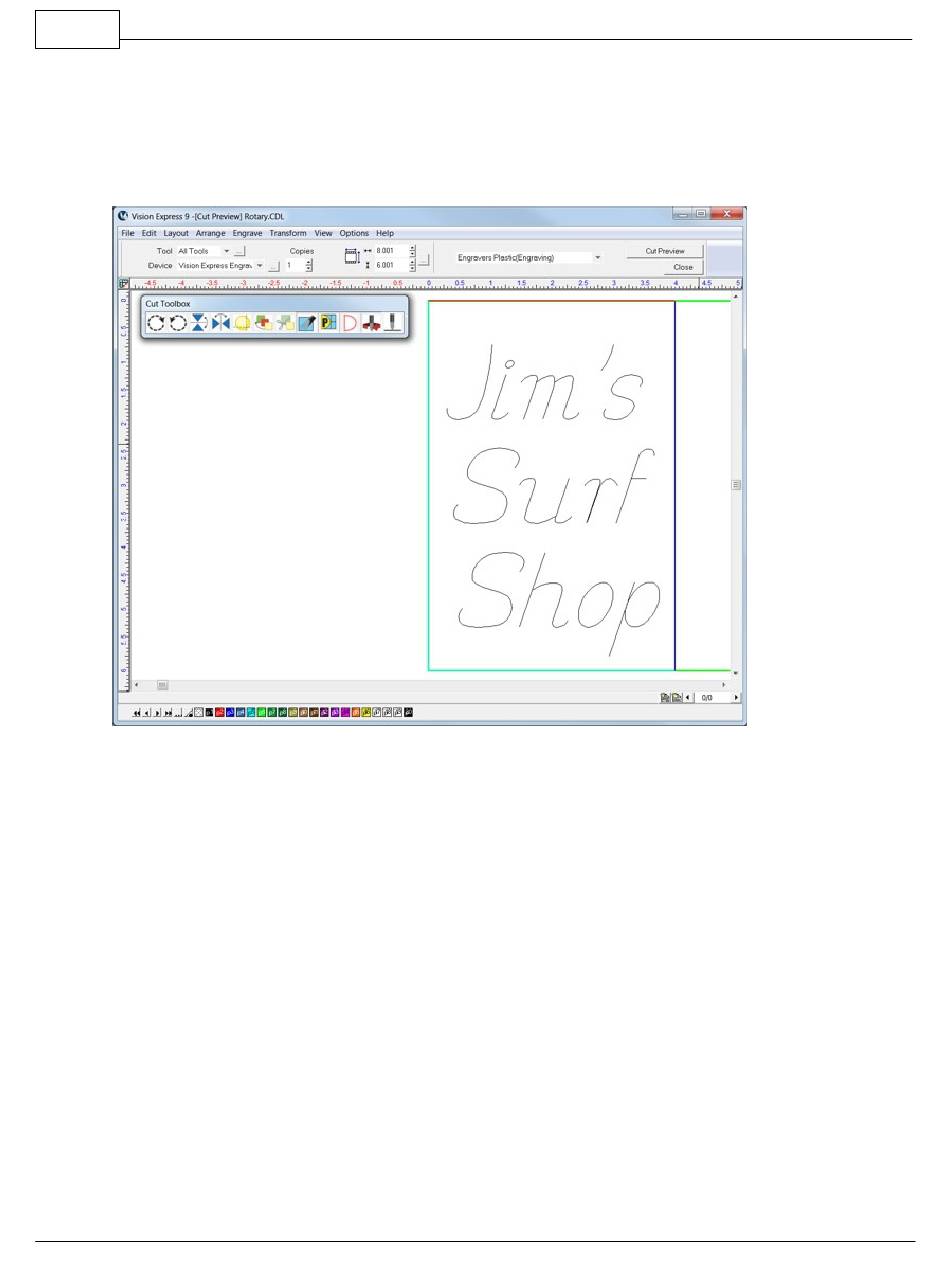This screenshot has width=950, height=1267.
Task: Click the yellow circle icon in Cut Toolbox
Action: pos(242,323)
